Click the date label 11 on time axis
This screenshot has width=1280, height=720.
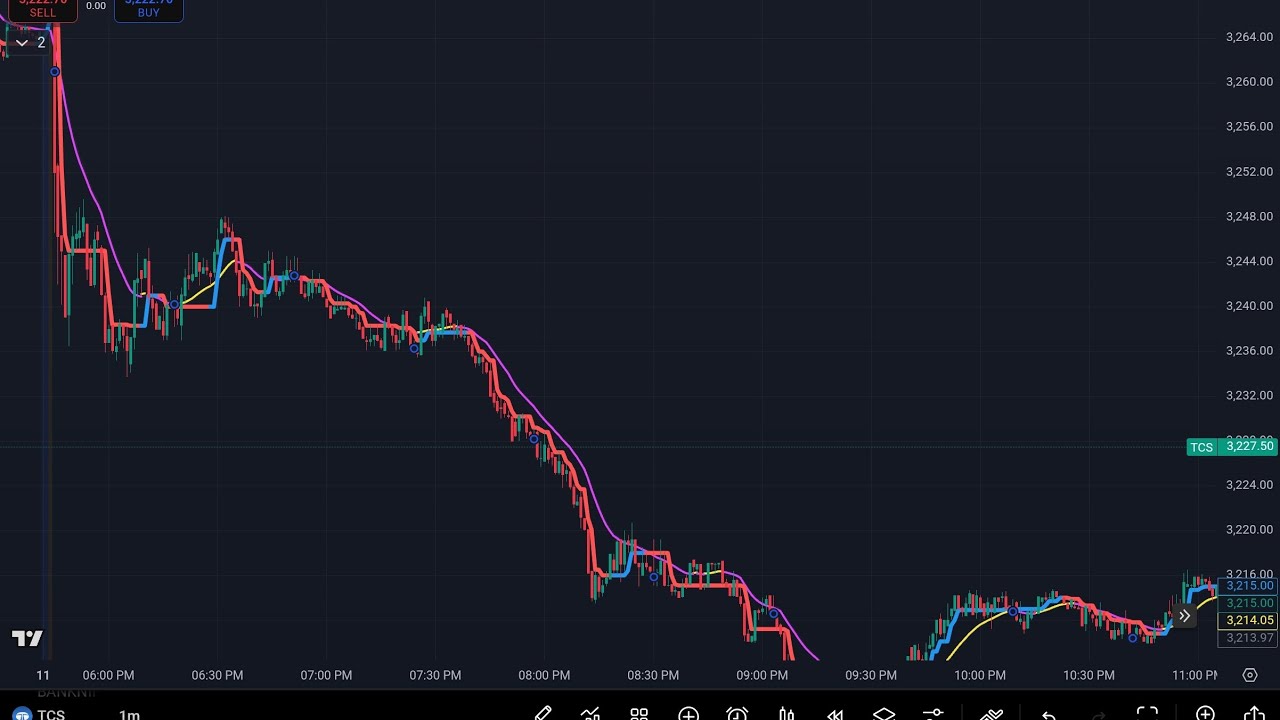(43, 675)
